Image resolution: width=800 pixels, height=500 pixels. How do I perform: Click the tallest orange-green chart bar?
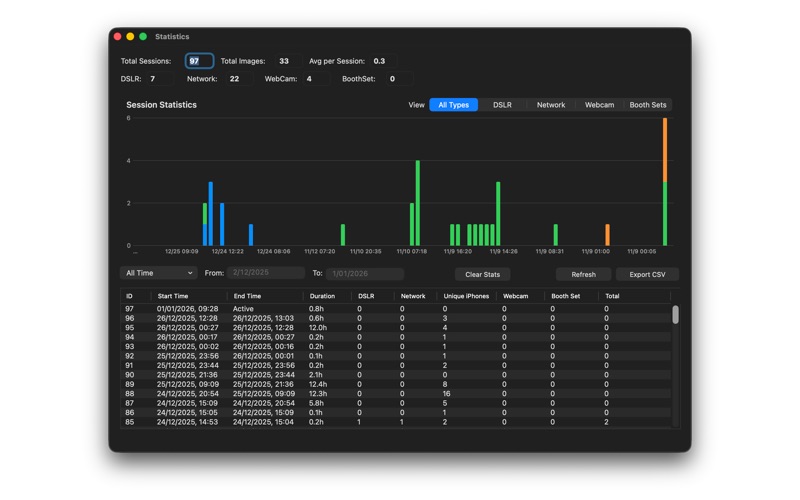tap(665, 182)
